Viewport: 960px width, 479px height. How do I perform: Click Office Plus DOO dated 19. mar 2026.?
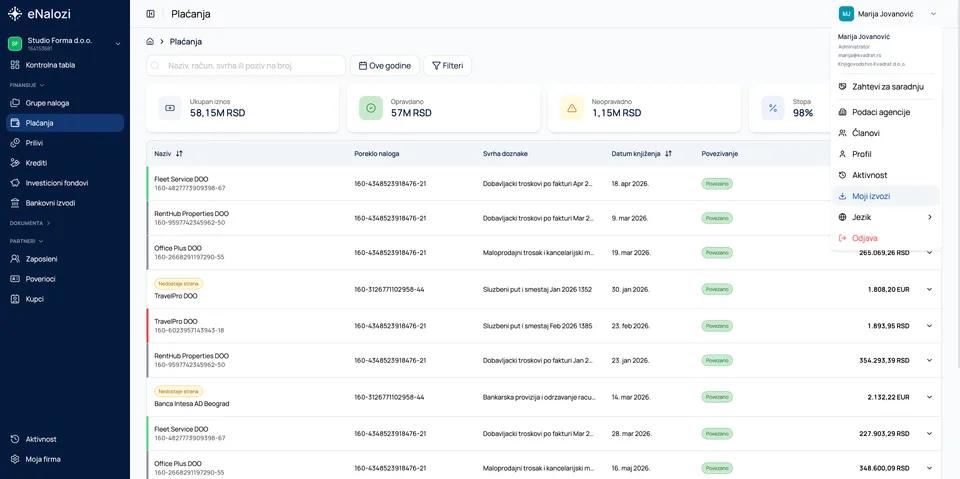tap(178, 248)
